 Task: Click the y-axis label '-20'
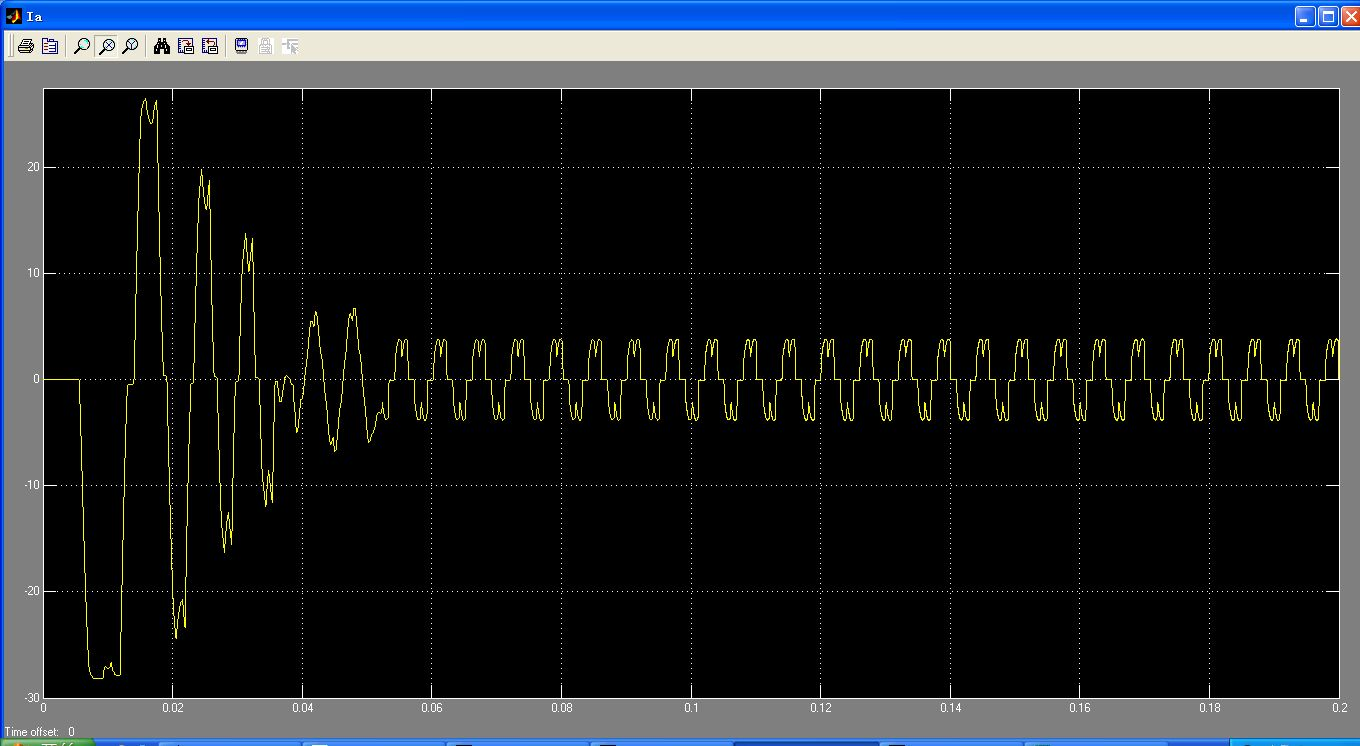(x=32, y=591)
